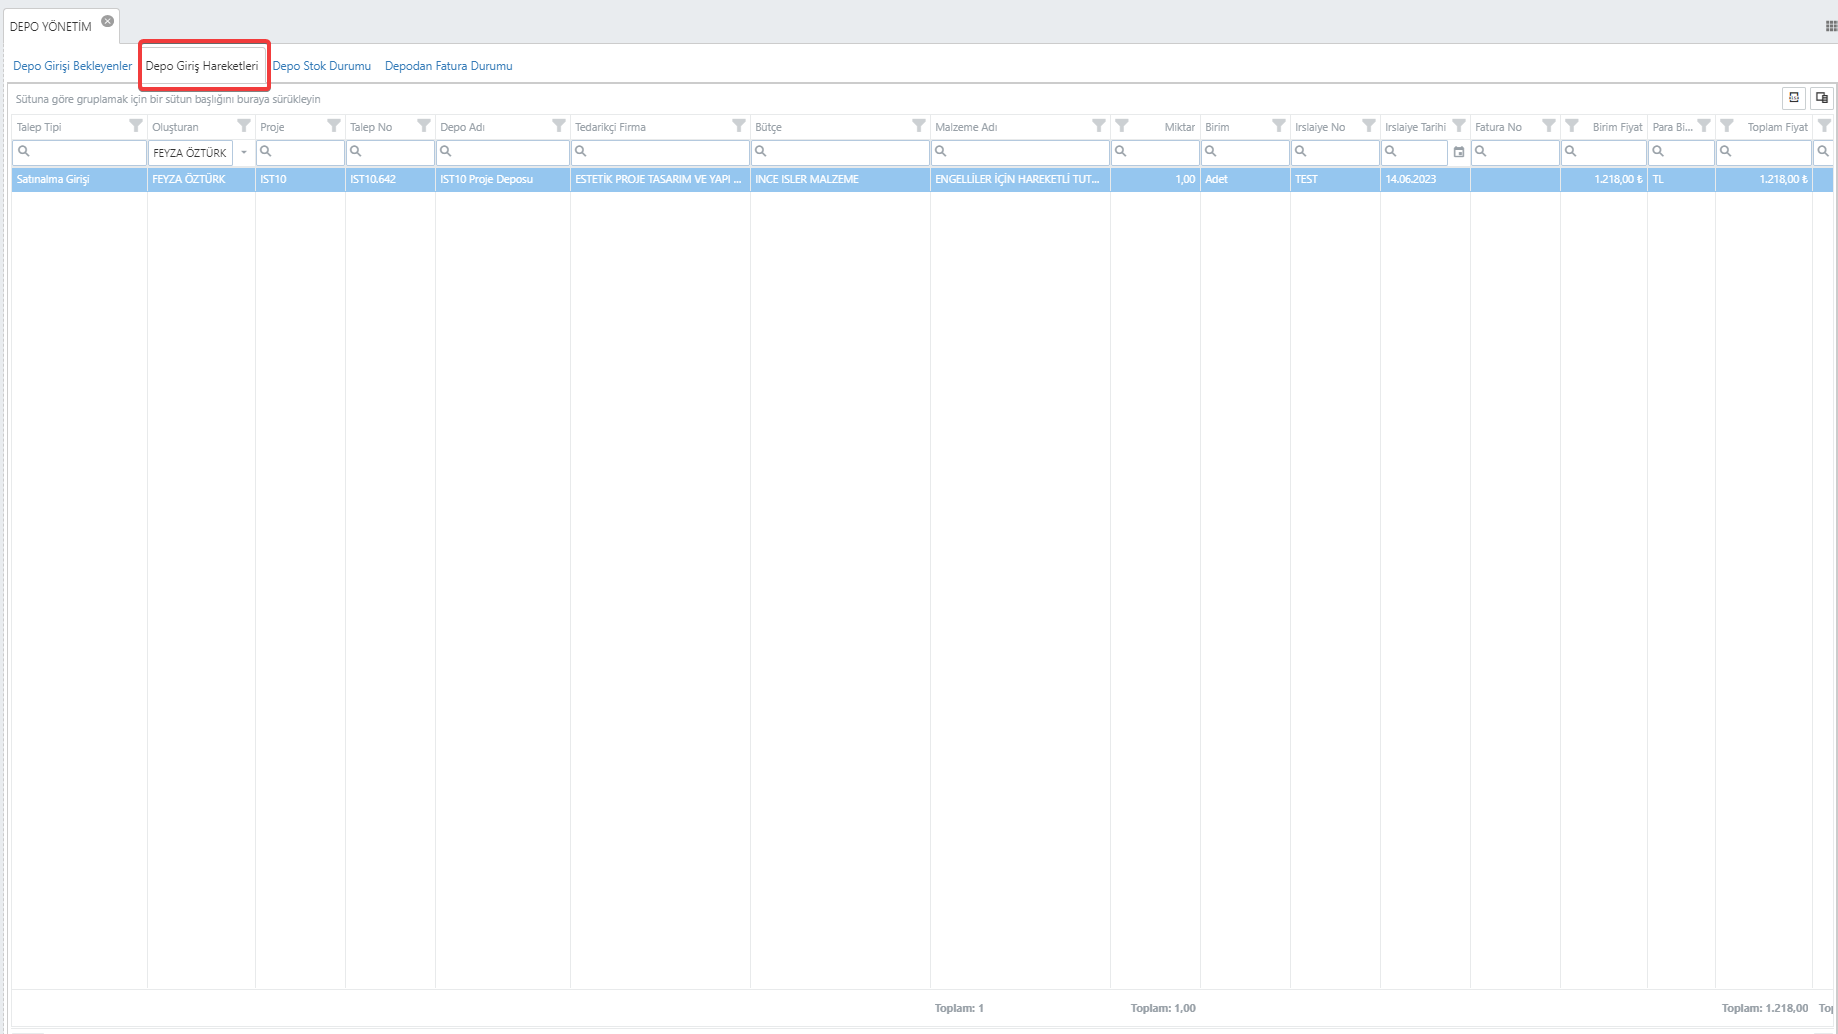Click the filter icon on Talep Tipi column
Screen dimensions: 1838x1034
coord(136,126)
